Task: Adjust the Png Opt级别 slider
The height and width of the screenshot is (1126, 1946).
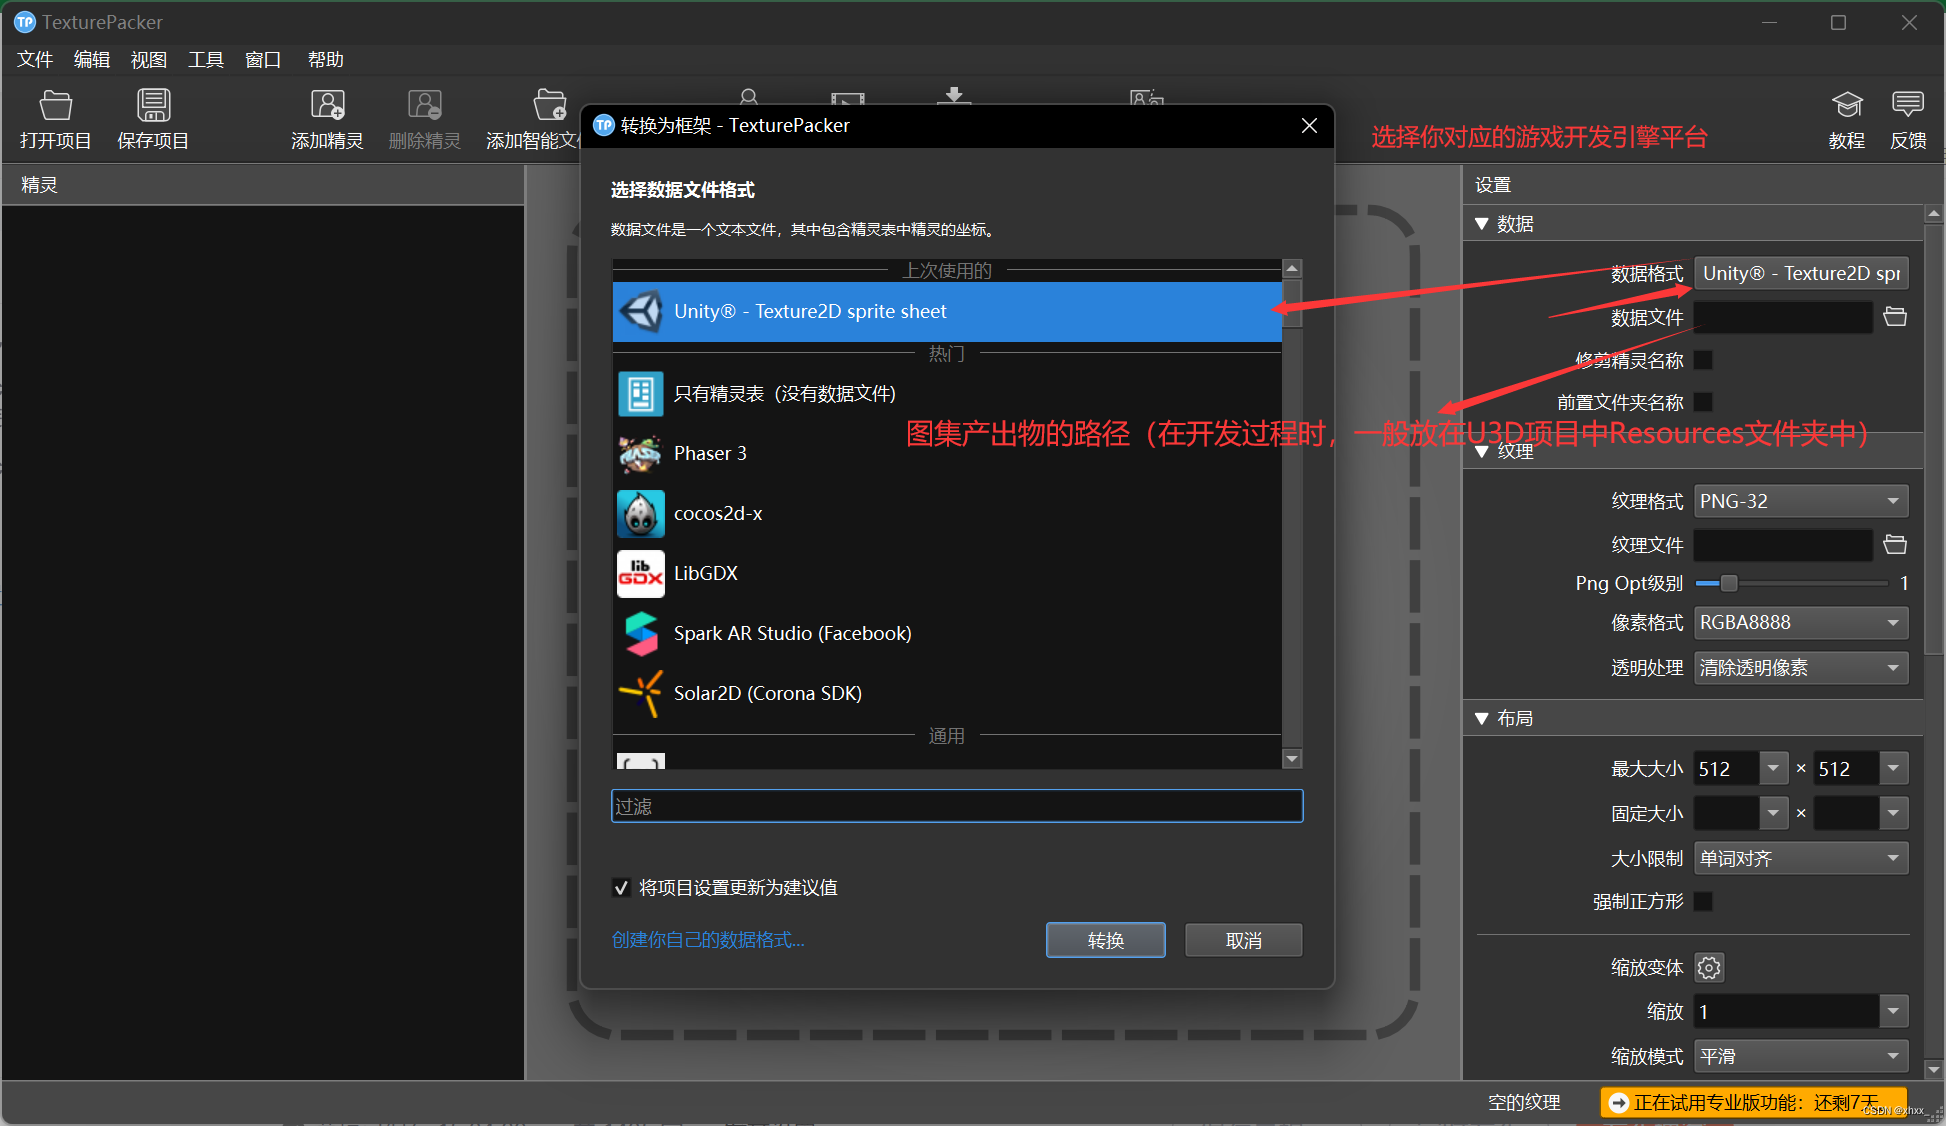Action: (x=1727, y=583)
